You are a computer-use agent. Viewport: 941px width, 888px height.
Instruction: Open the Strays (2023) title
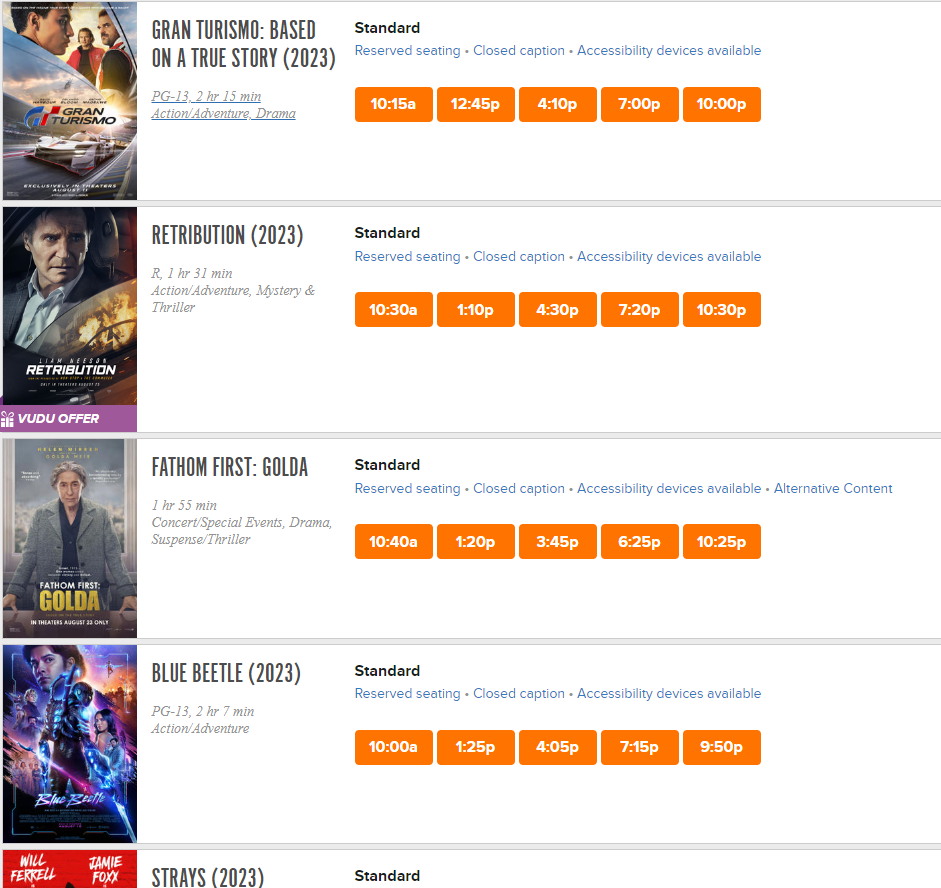[208, 877]
